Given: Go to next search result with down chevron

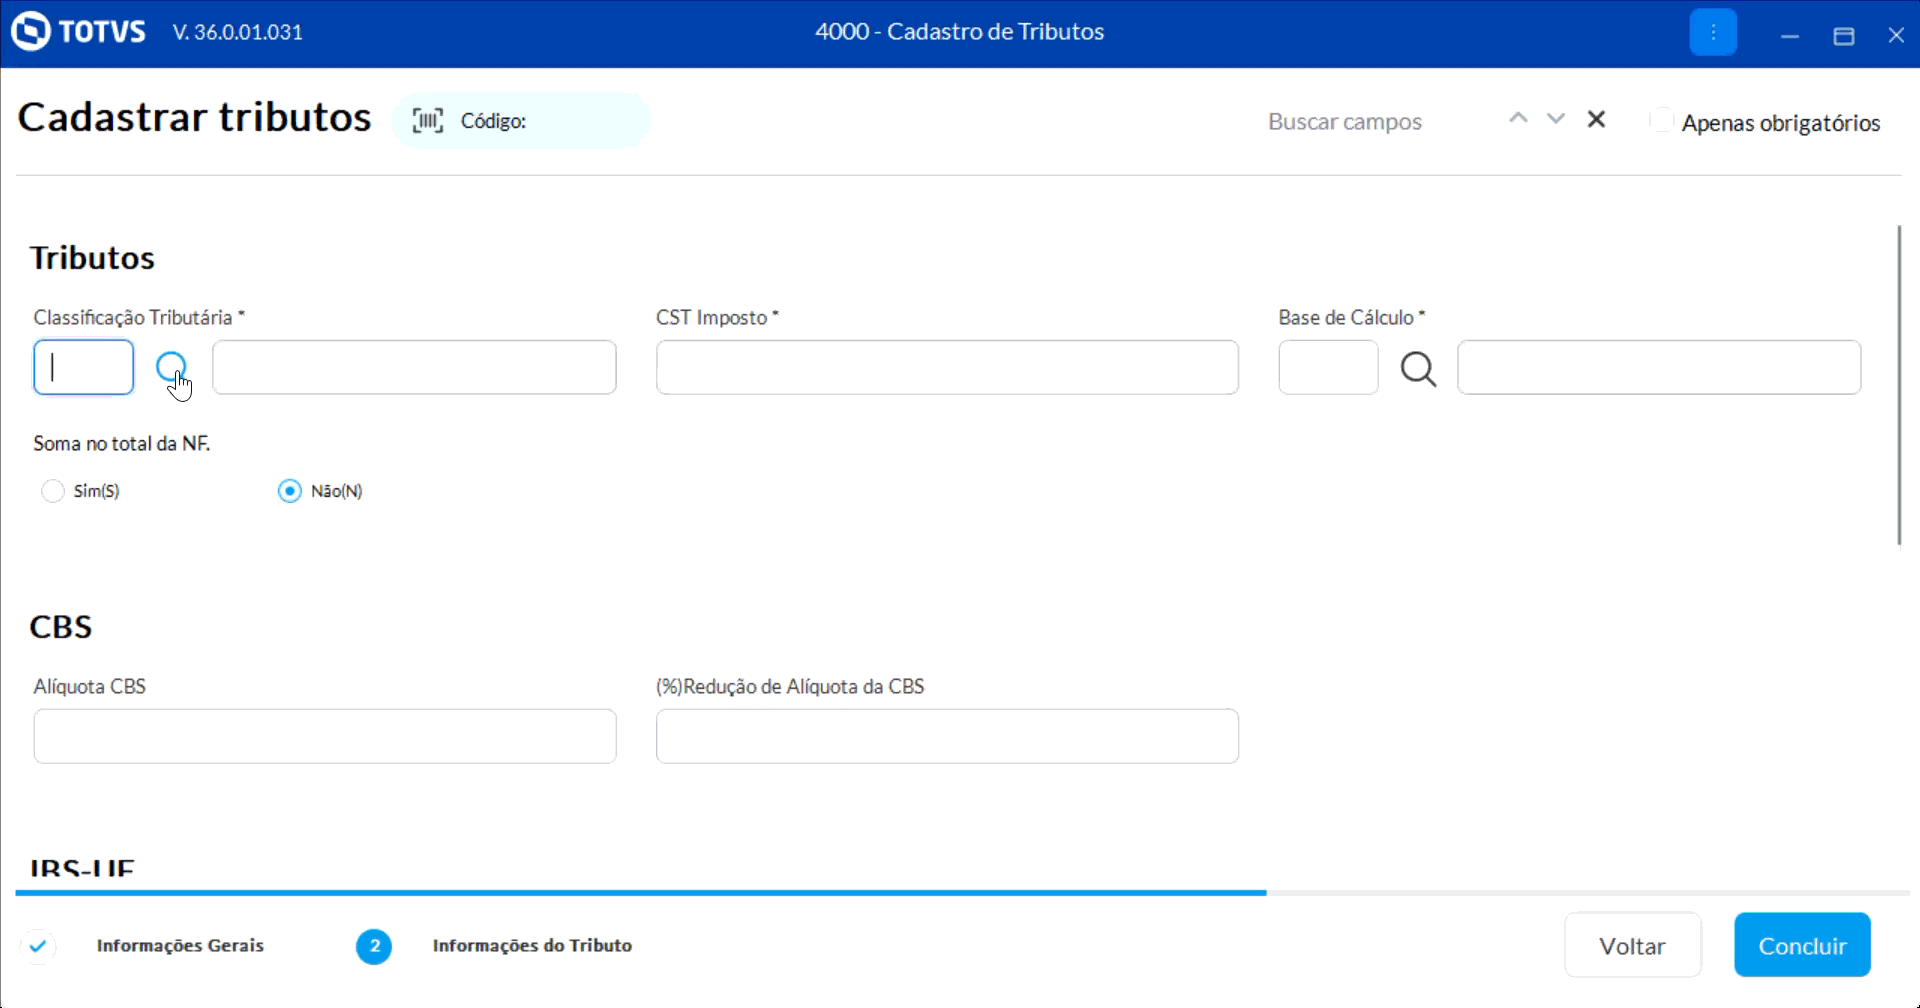Looking at the screenshot, I should point(1555,119).
